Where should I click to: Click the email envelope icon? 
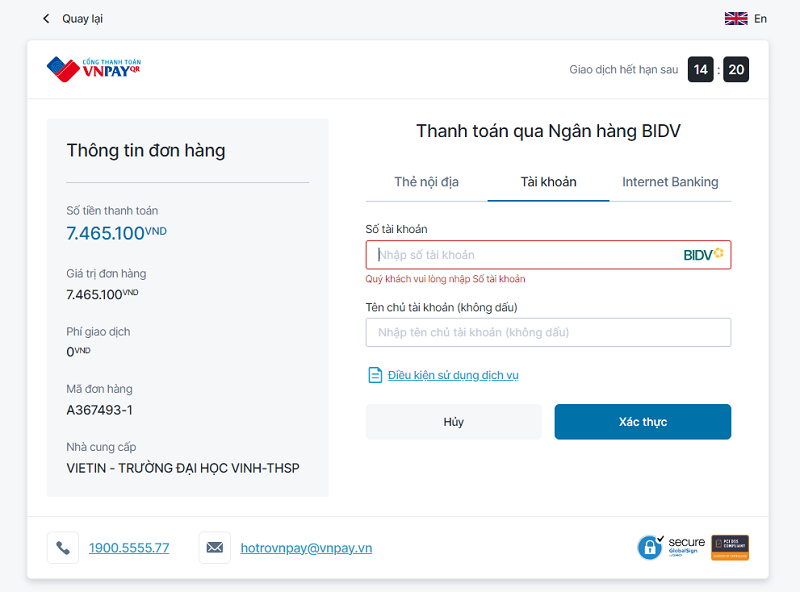point(215,548)
